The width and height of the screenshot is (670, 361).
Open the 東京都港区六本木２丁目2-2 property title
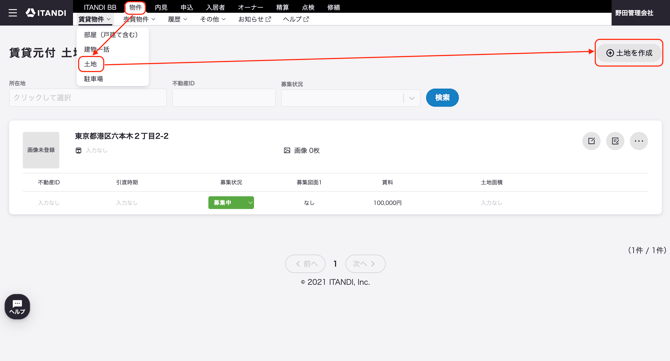(x=122, y=136)
